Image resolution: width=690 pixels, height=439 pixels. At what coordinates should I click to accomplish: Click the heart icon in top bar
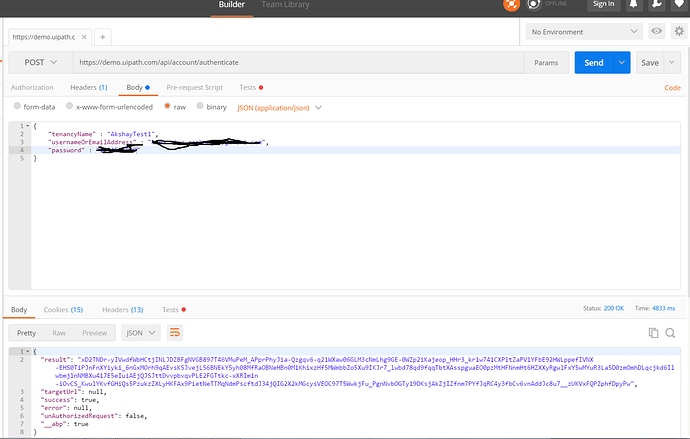[679, 4]
